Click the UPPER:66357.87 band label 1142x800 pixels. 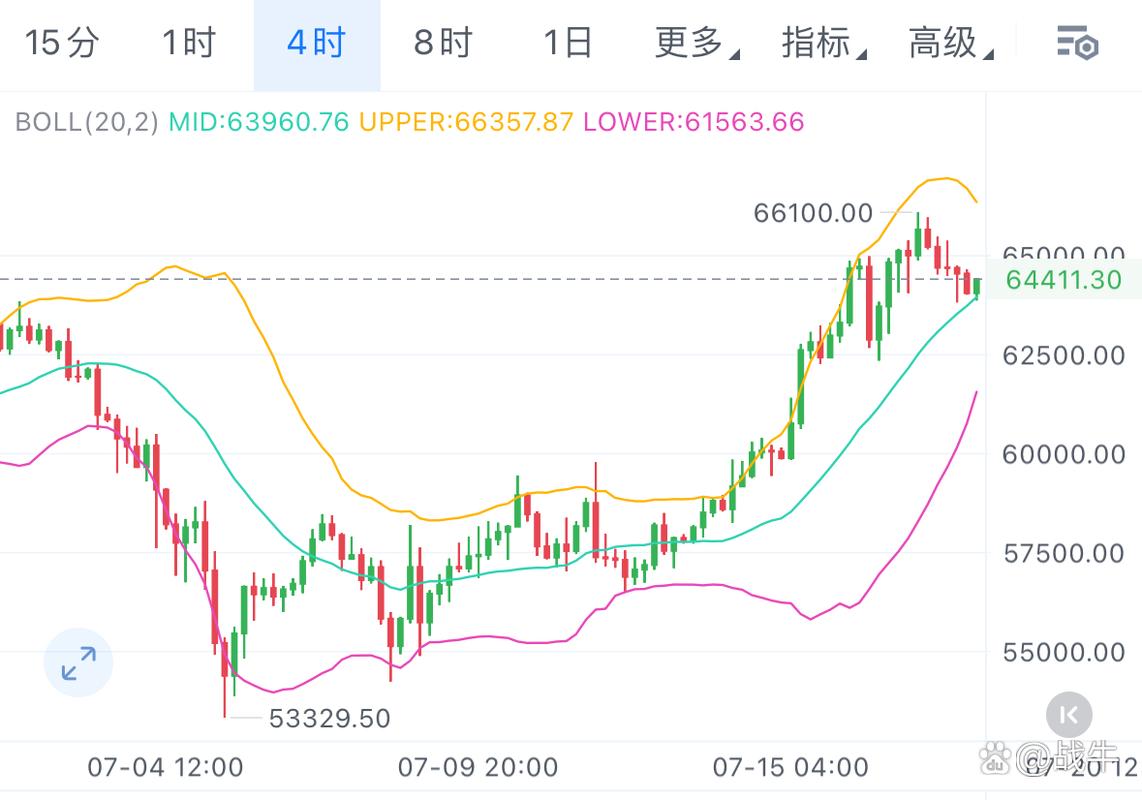point(466,122)
